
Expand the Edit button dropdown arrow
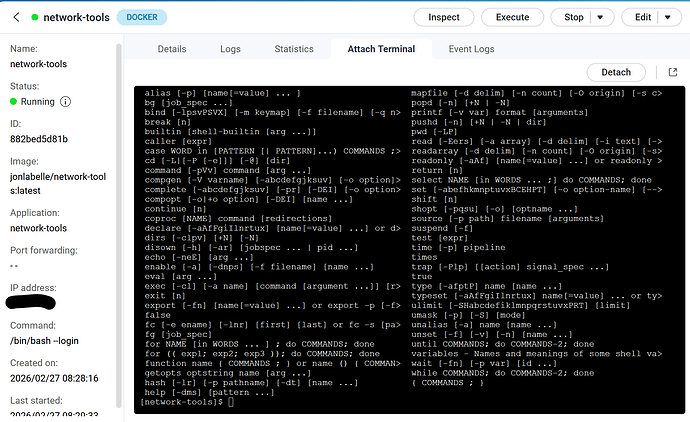tap(668, 18)
